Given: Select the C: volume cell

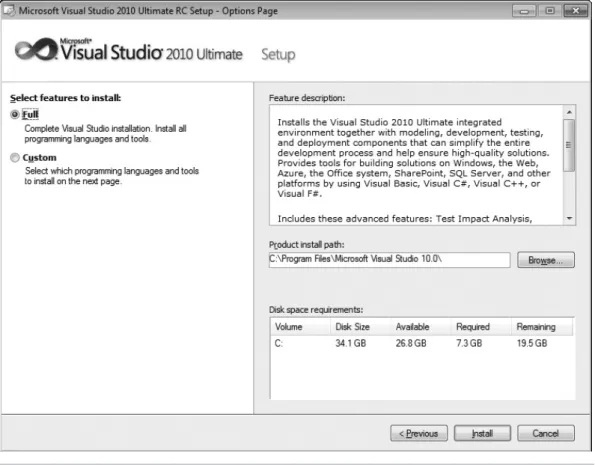Looking at the screenshot, I should (279, 344).
